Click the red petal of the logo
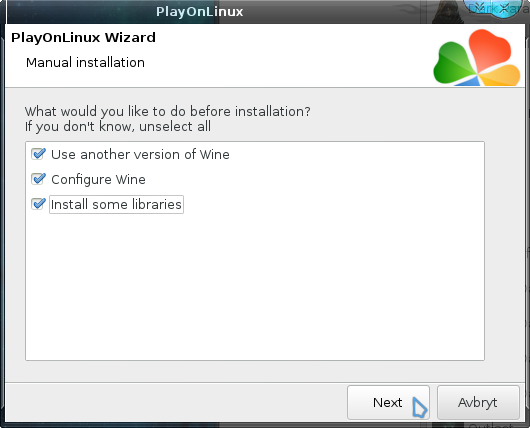 [490, 49]
